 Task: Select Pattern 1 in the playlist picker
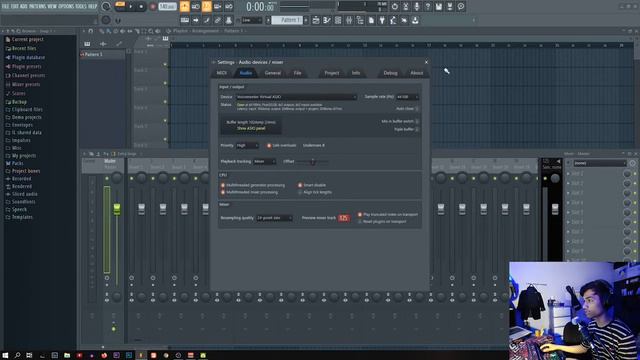[102, 54]
